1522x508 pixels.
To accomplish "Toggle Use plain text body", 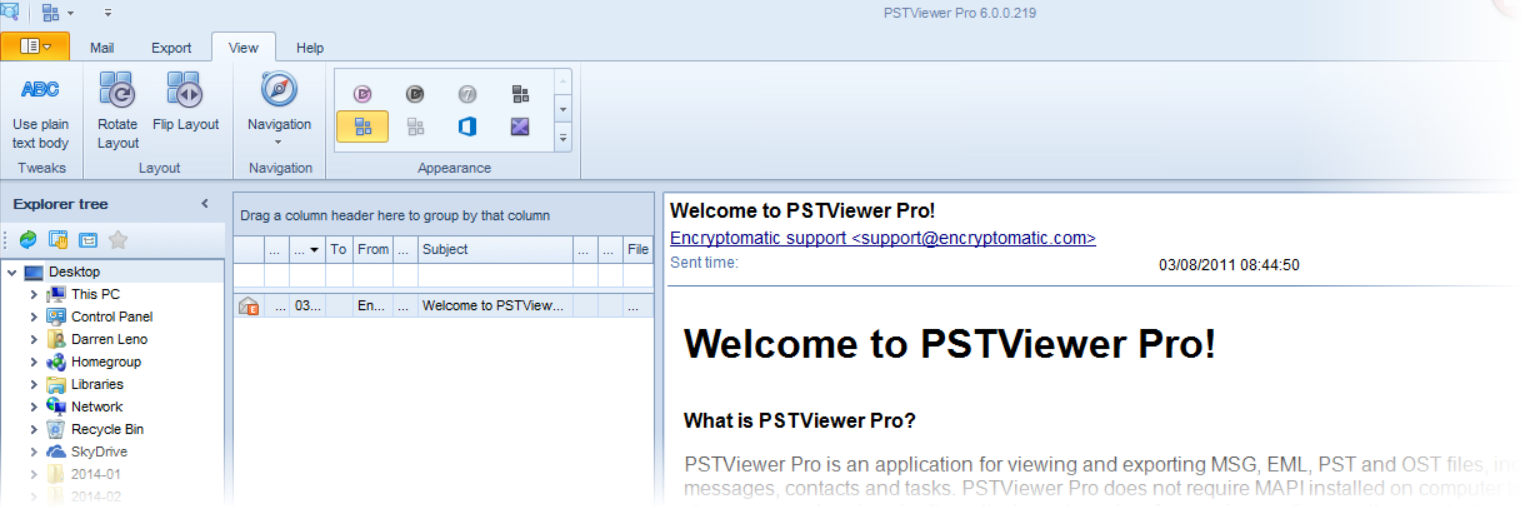I will click(41, 110).
